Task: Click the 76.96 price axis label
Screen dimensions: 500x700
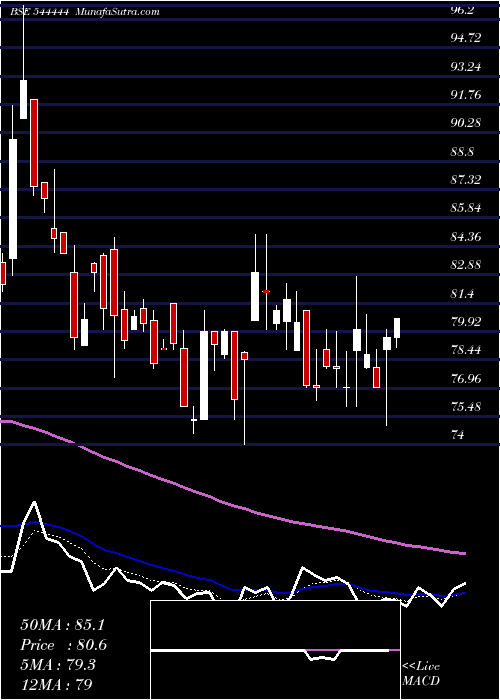Action: click(465, 379)
